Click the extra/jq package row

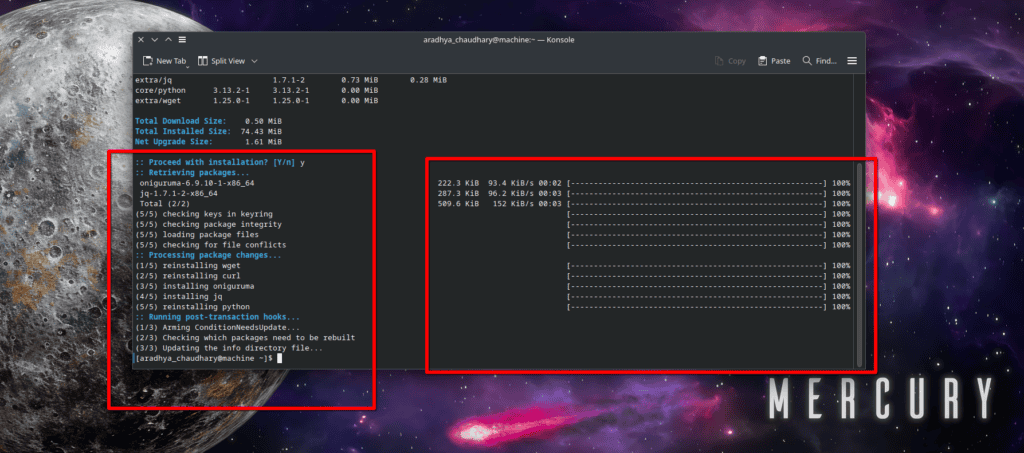click(291, 80)
